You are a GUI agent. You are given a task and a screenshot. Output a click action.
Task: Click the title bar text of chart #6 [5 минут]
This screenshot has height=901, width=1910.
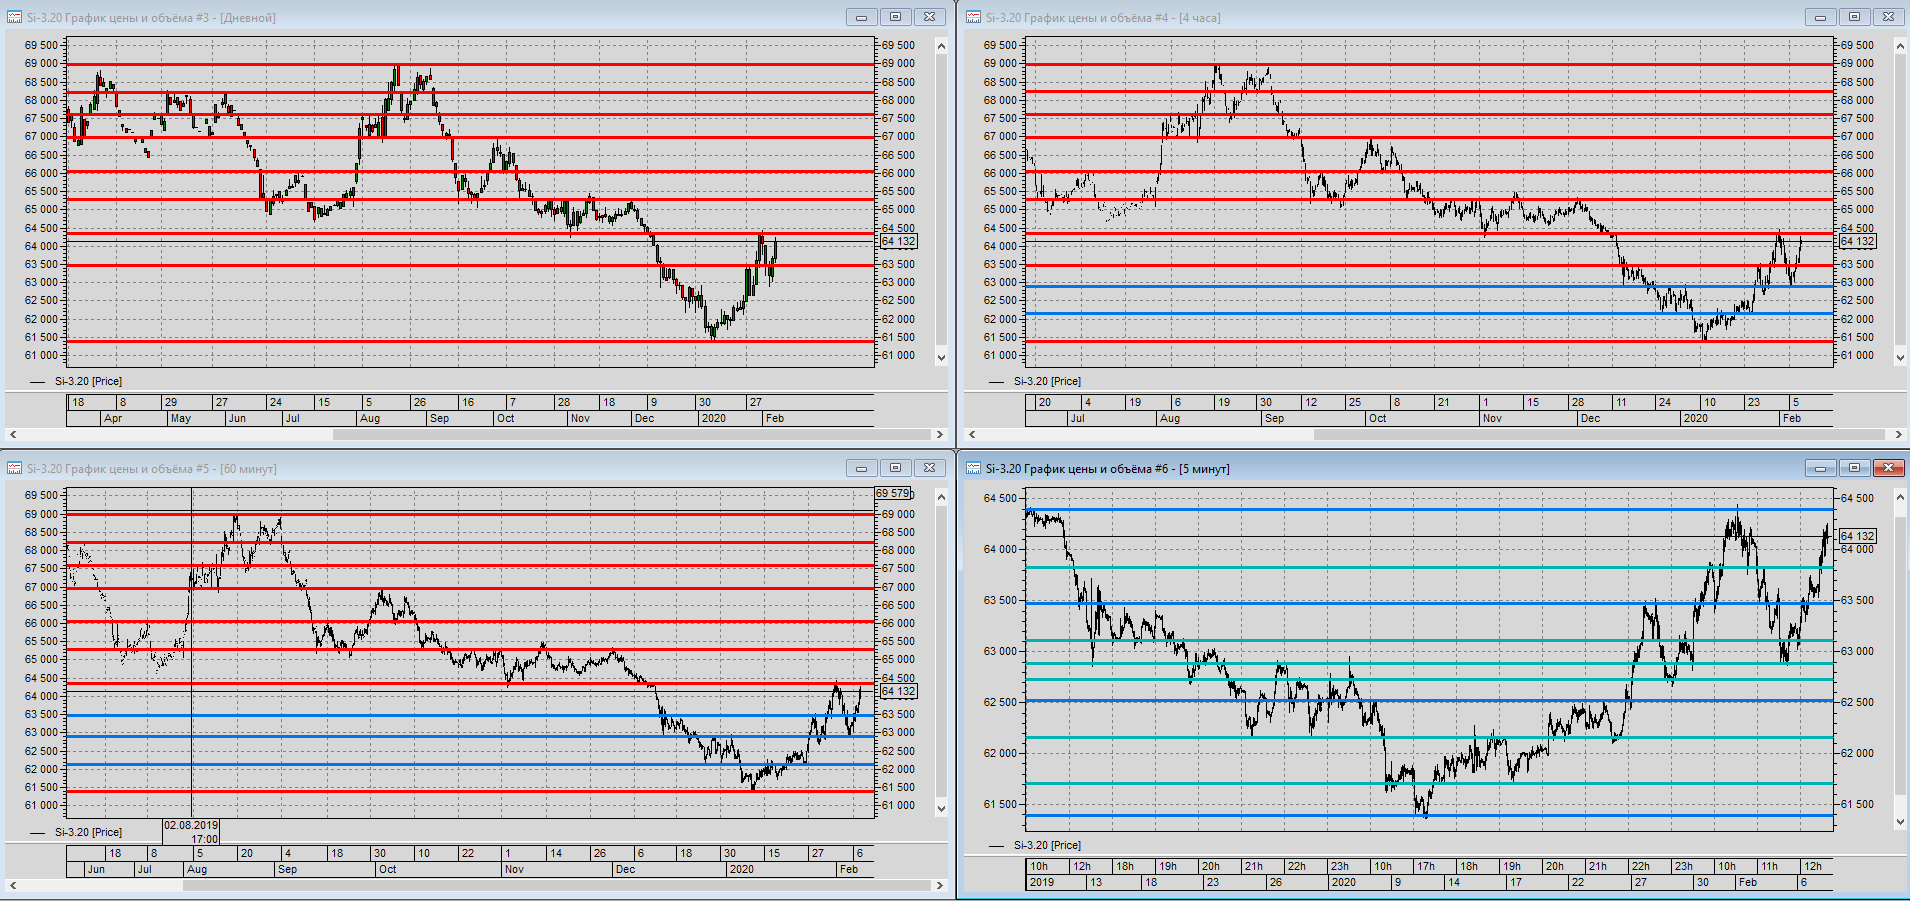[1108, 469]
